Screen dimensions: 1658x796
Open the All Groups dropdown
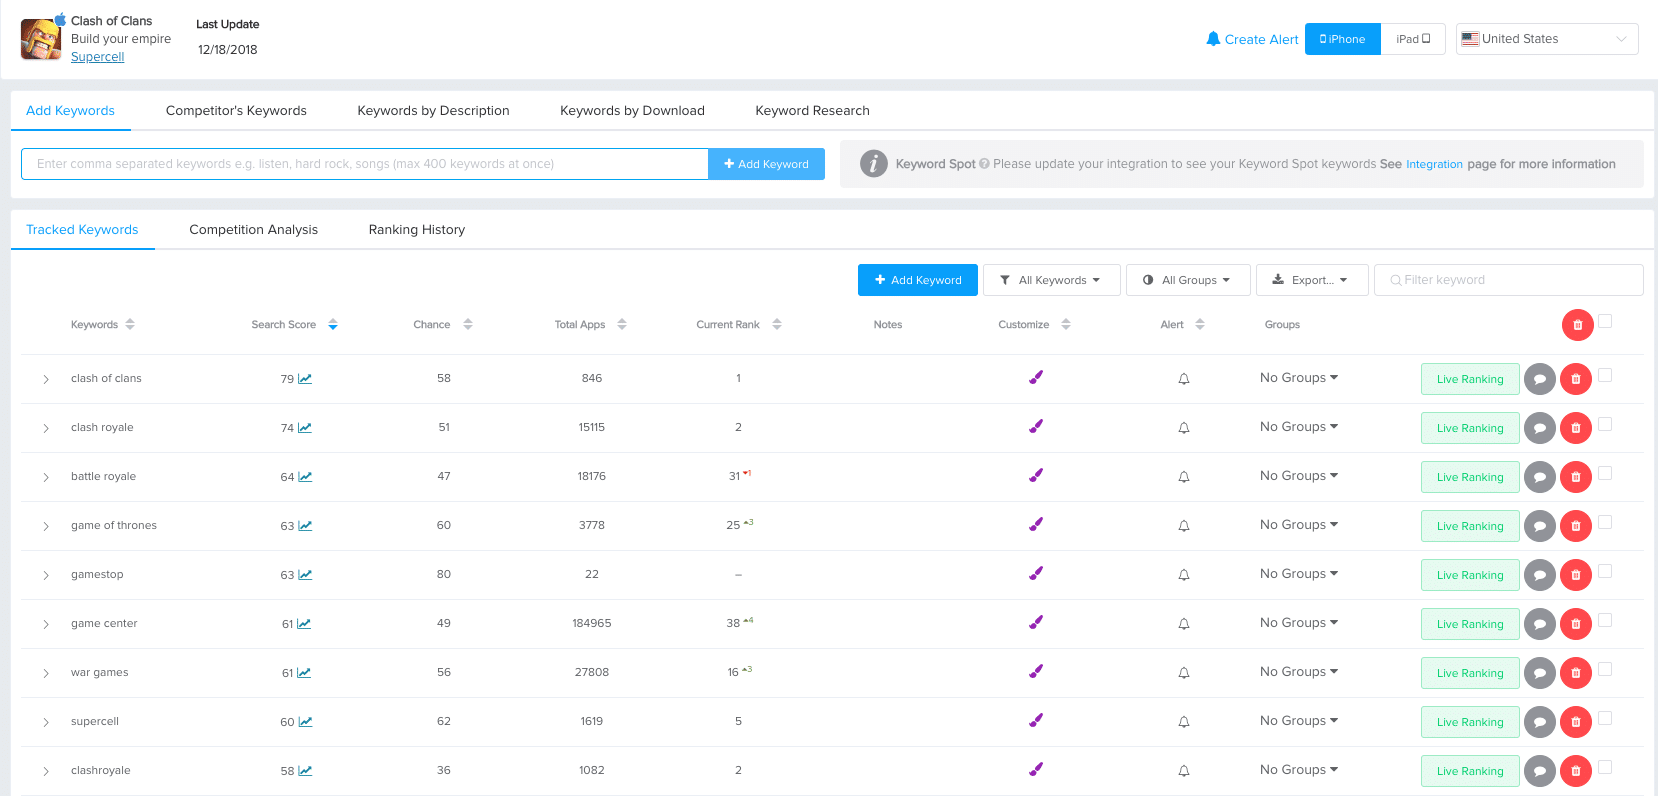pos(1187,280)
